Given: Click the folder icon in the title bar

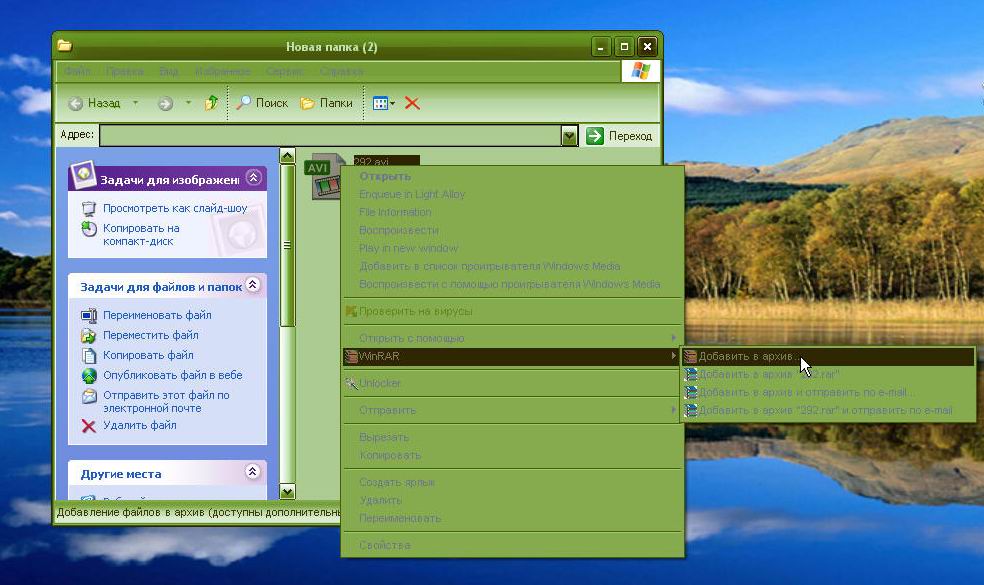Looking at the screenshot, I should pyautogui.click(x=65, y=46).
